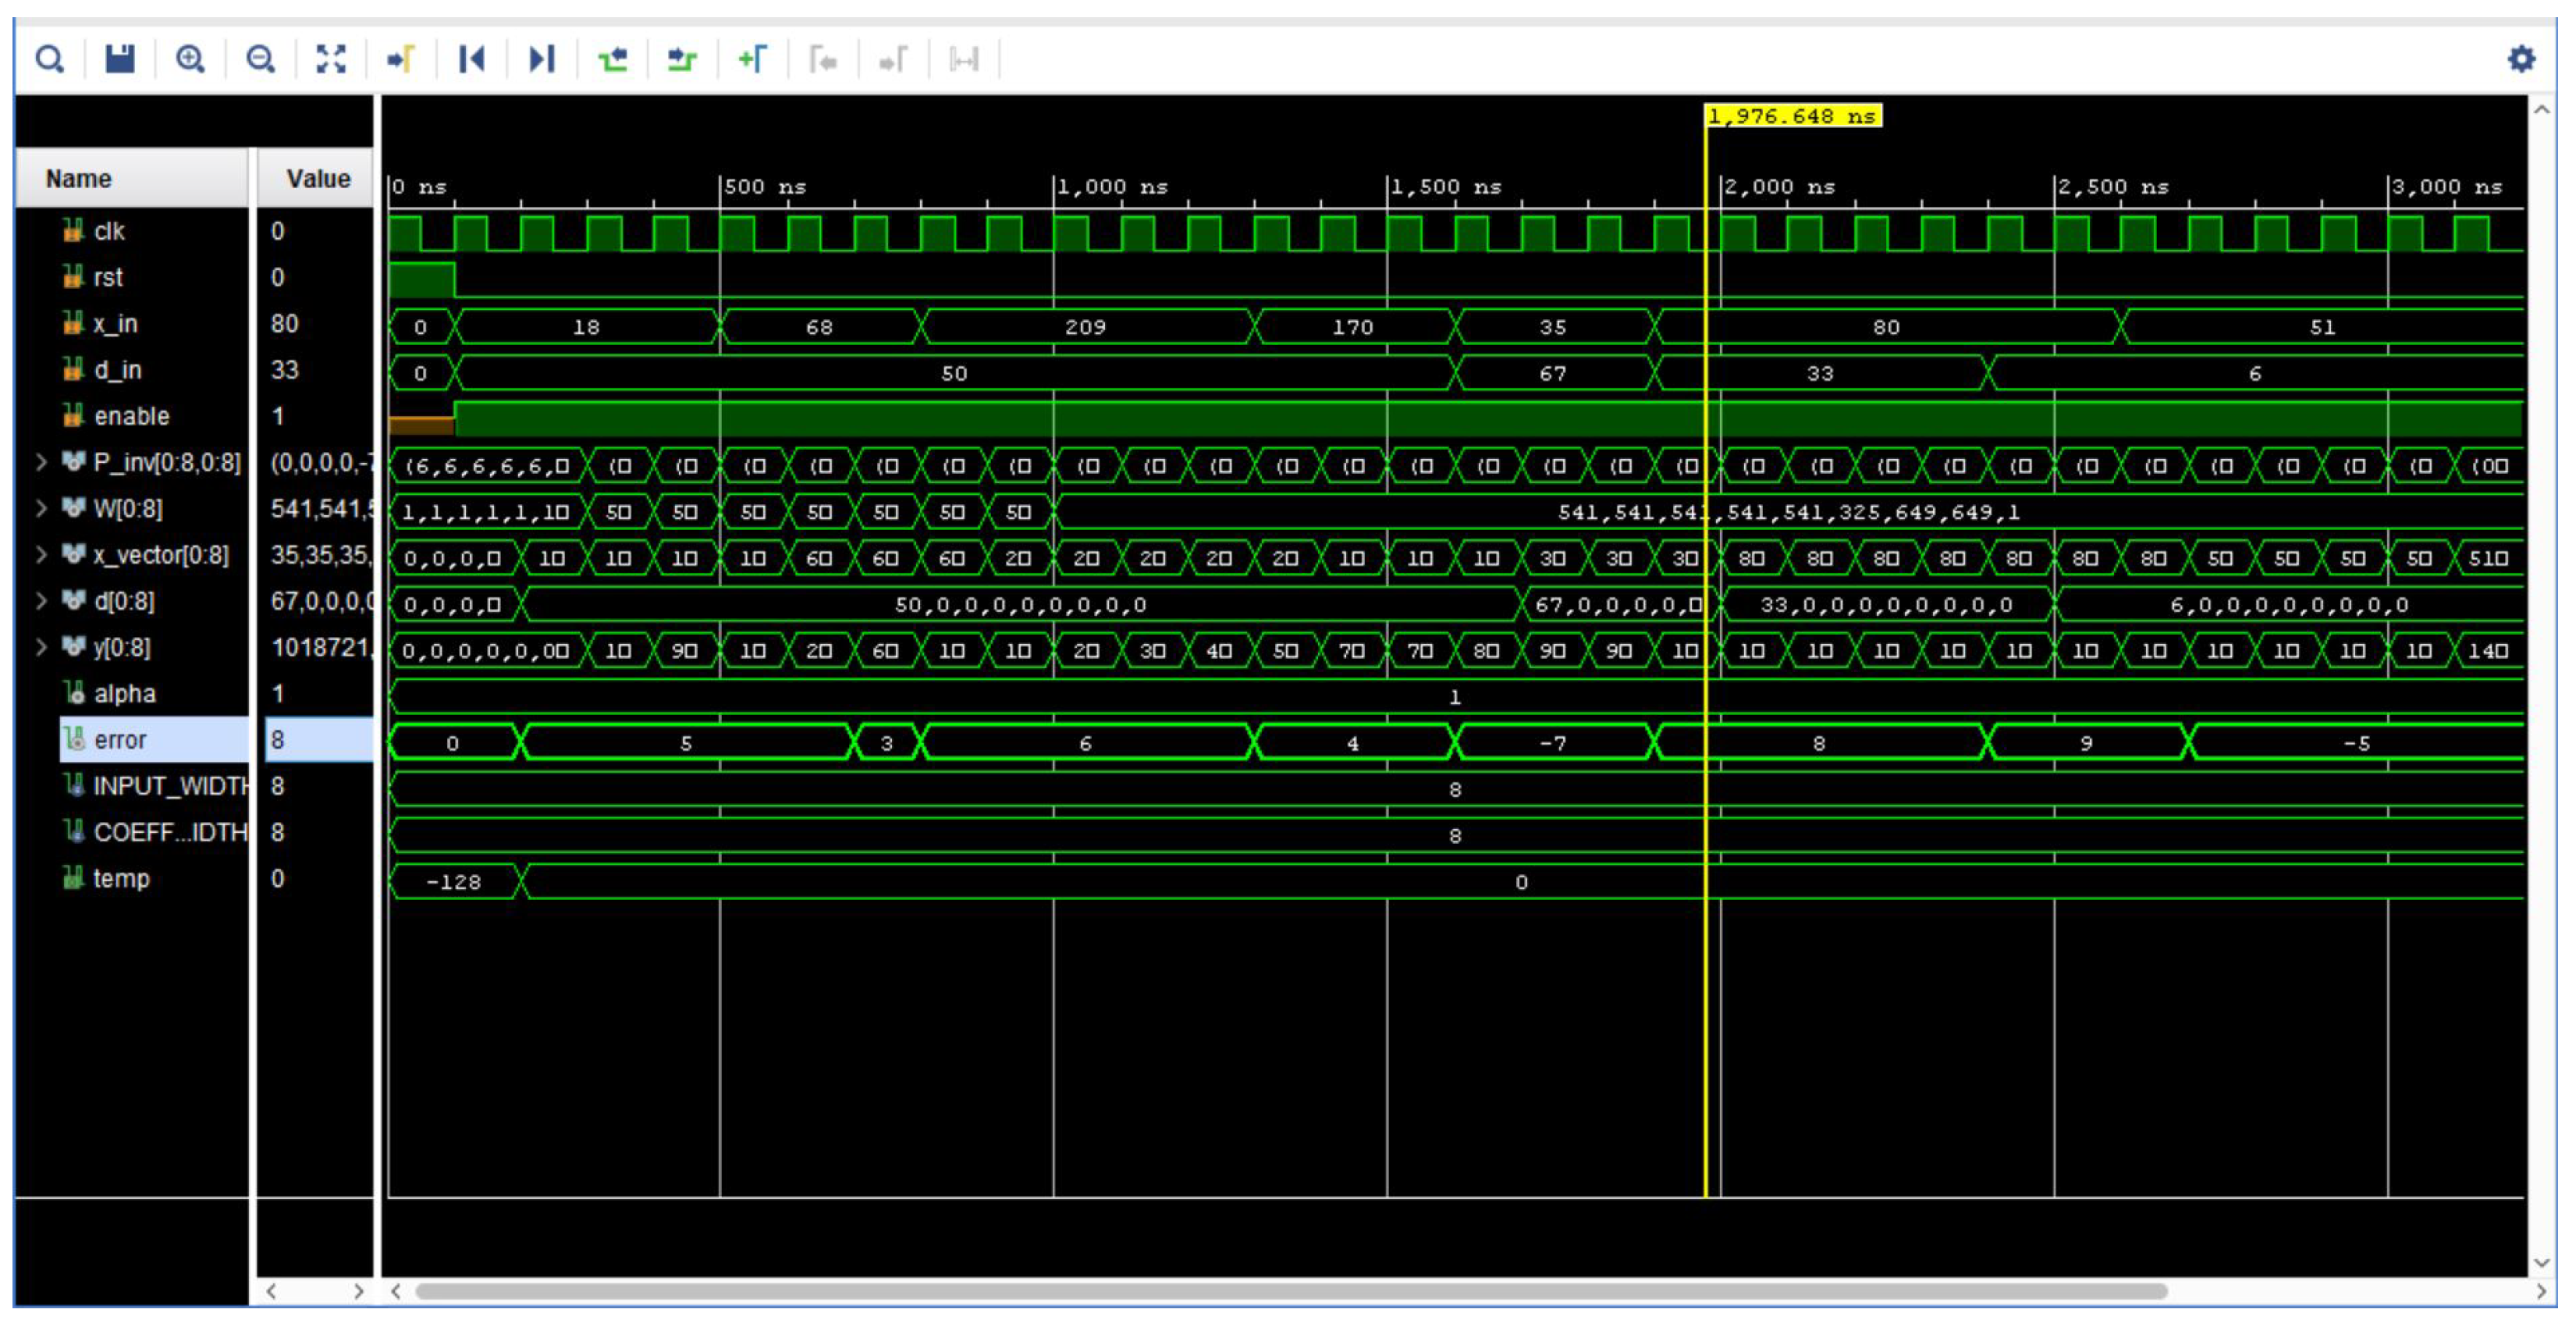This screenshot has height=1327, width=2576.
Task: Expand the y[0:8] signal
Action: point(41,648)
